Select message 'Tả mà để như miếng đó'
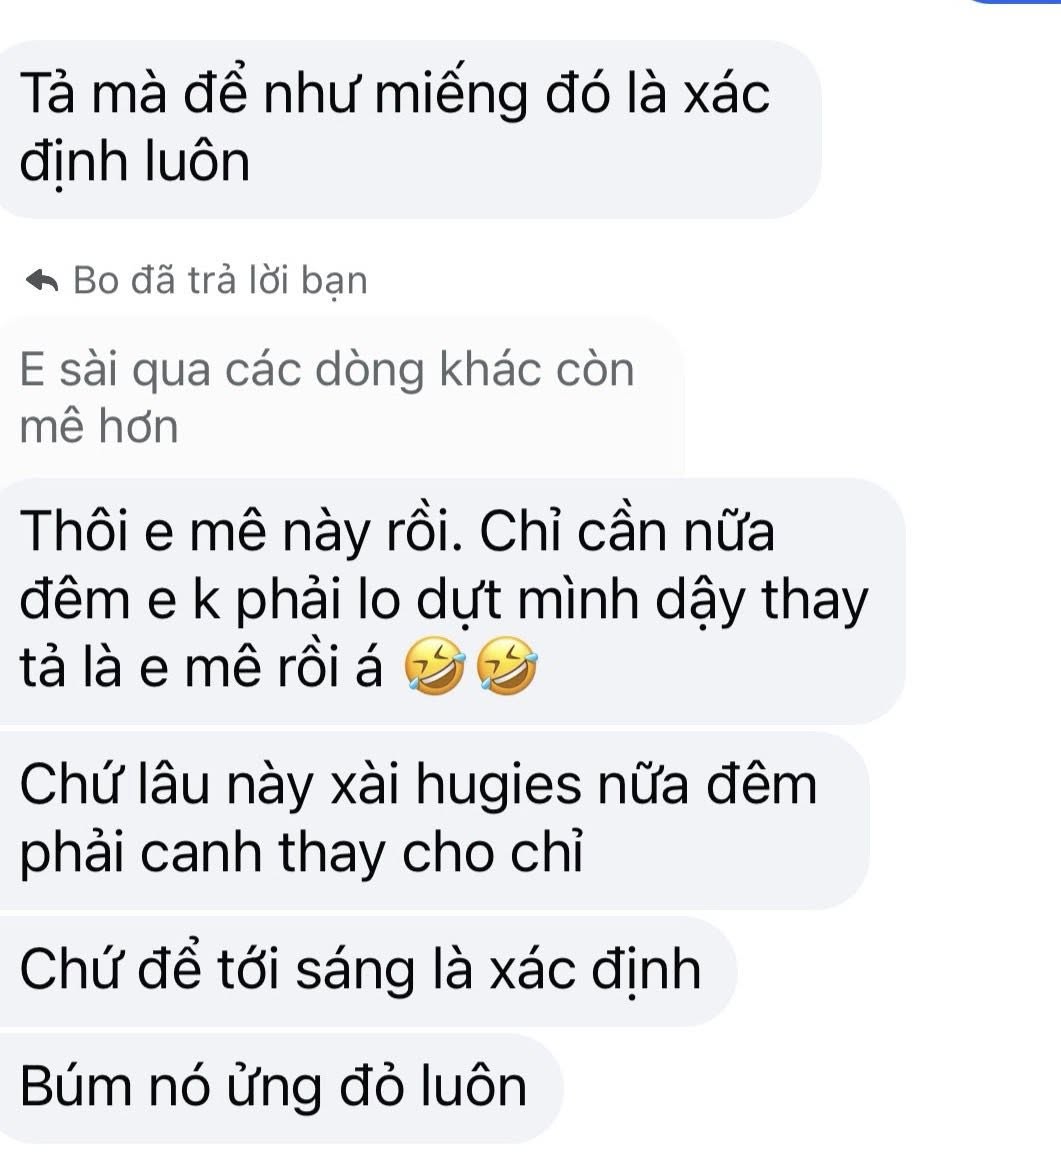Image resolution: width=1061 pixels, height=1167 pixels. pyautogui.click(x=409, y=129)
